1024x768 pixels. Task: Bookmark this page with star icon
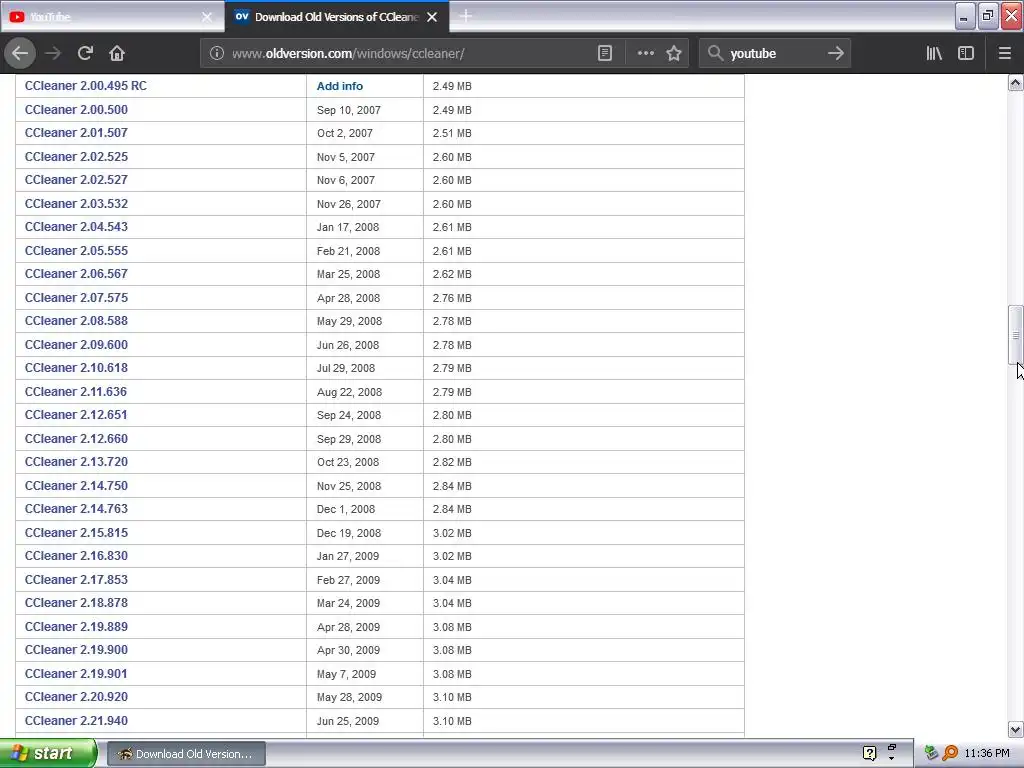674,54
